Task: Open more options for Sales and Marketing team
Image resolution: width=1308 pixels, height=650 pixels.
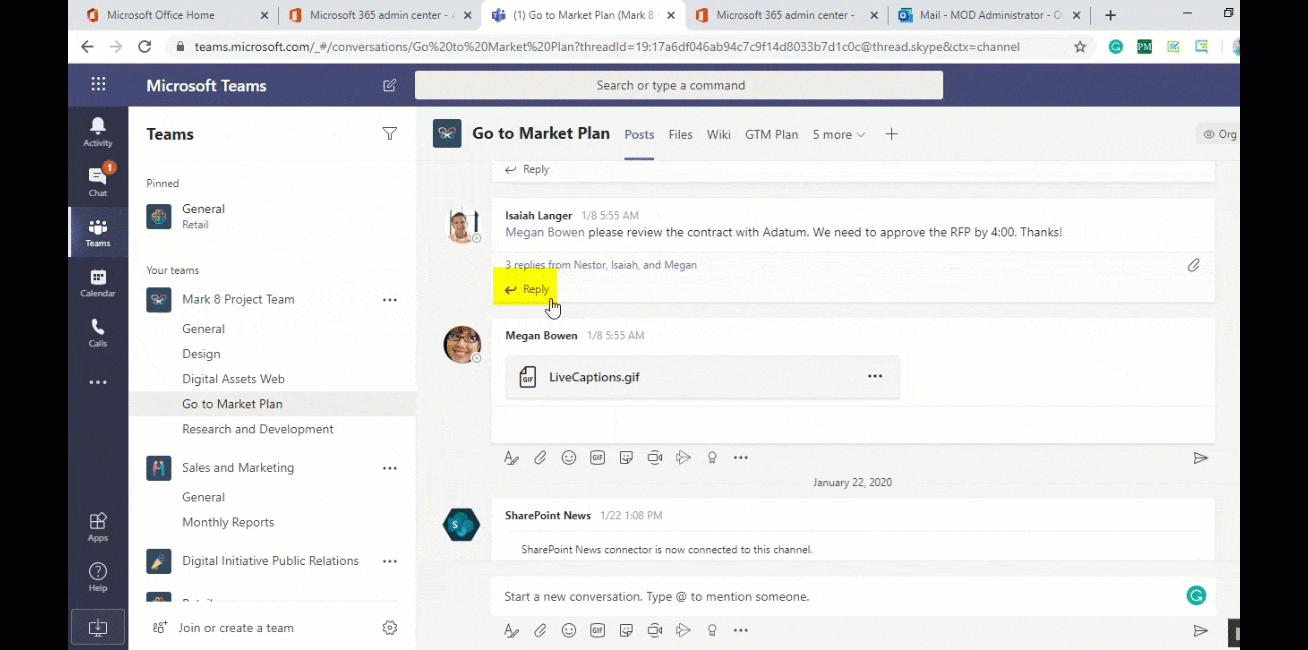Action: tap(389, 468)
